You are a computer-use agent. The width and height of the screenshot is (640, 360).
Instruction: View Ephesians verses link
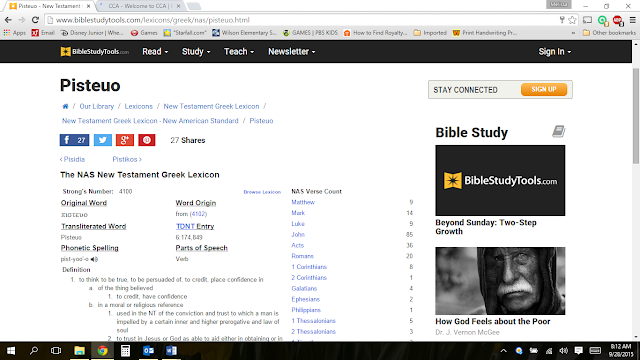tap(305, 299)
